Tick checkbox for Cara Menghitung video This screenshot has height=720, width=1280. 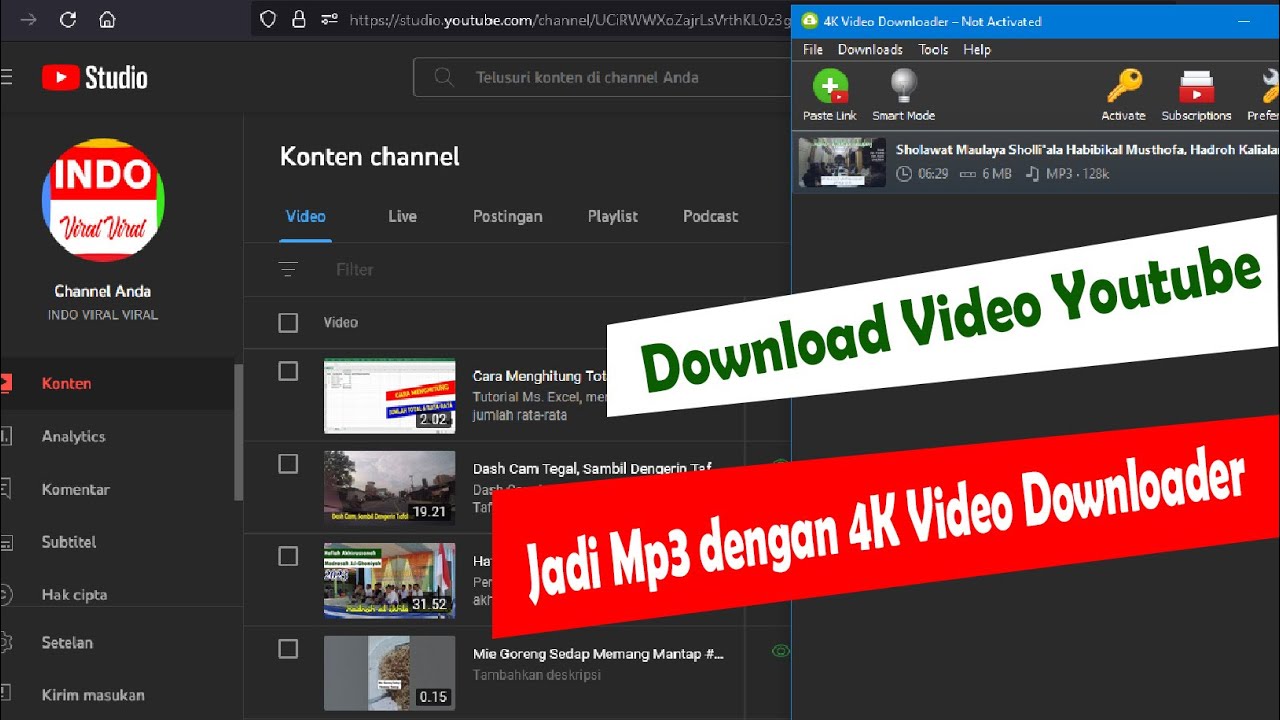(288, 371)
